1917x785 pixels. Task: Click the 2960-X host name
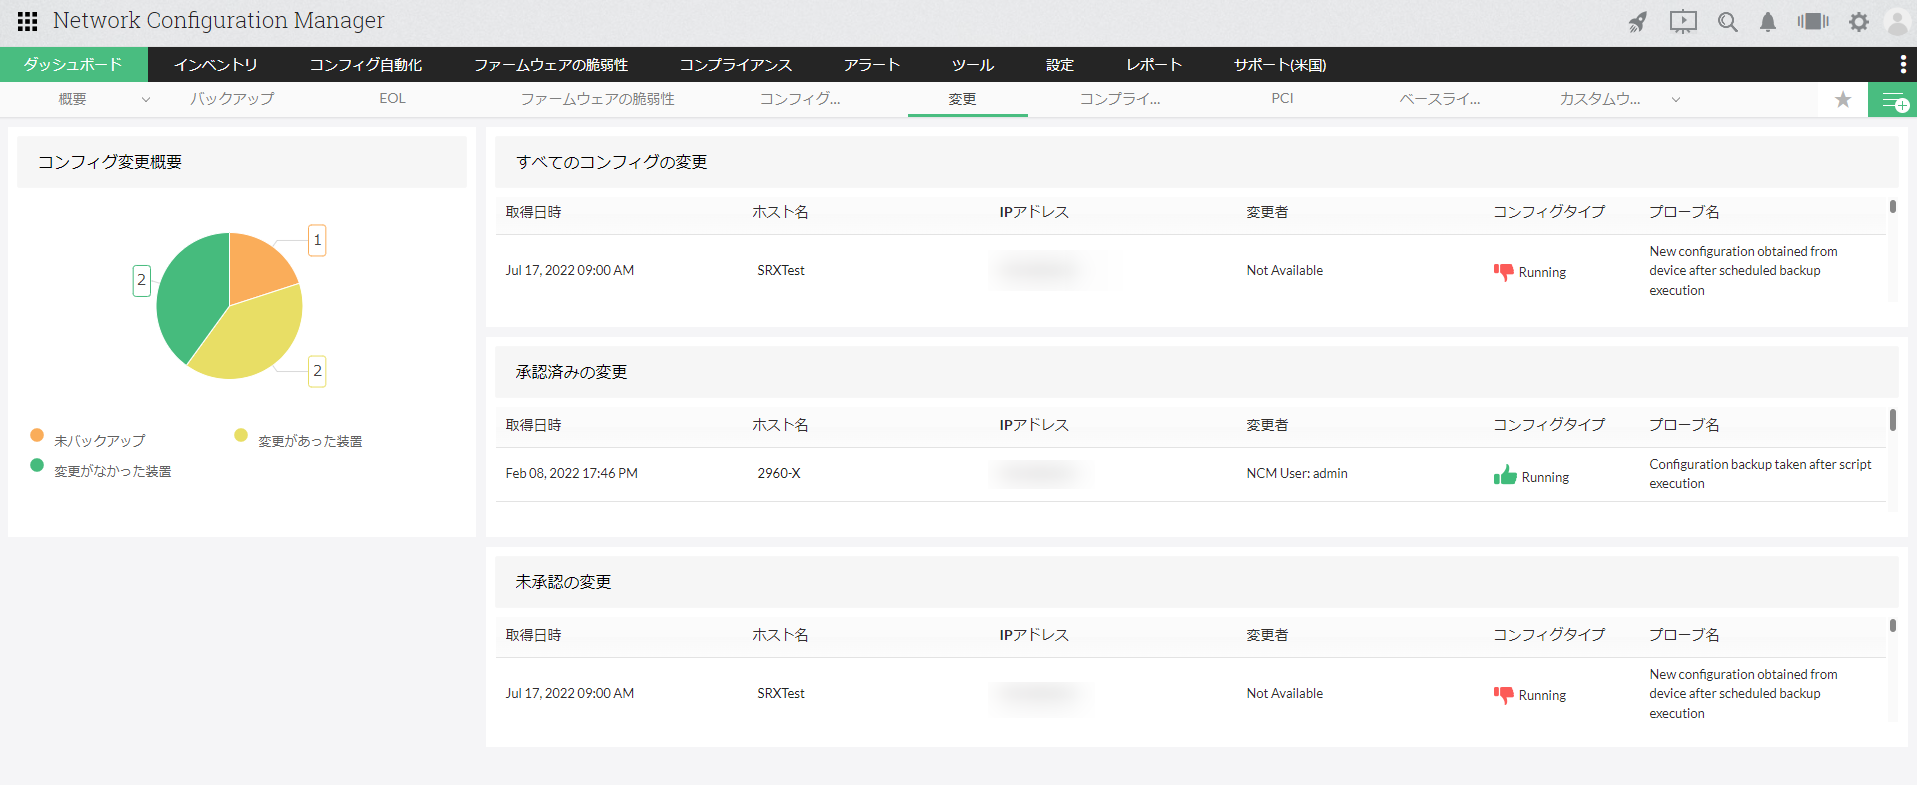point(778,473)
